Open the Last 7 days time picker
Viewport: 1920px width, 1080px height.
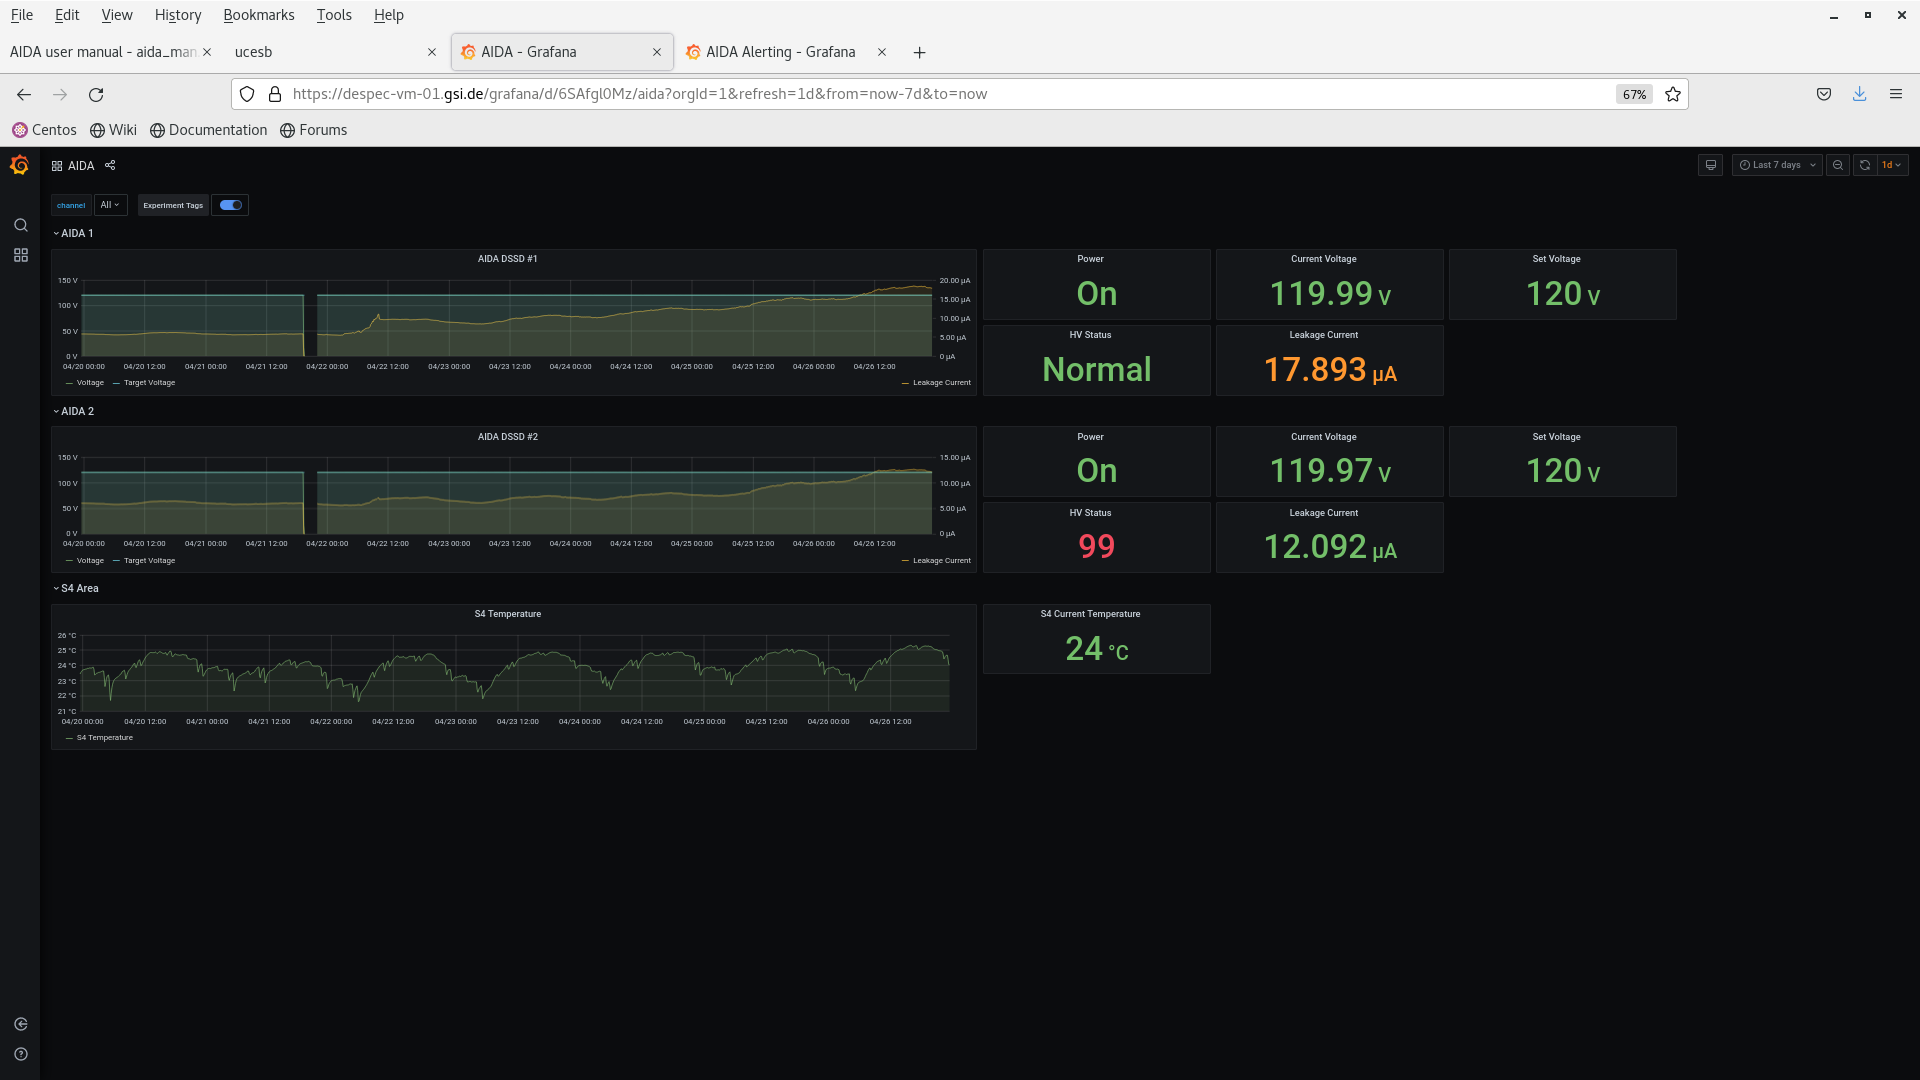[1777, 165]
